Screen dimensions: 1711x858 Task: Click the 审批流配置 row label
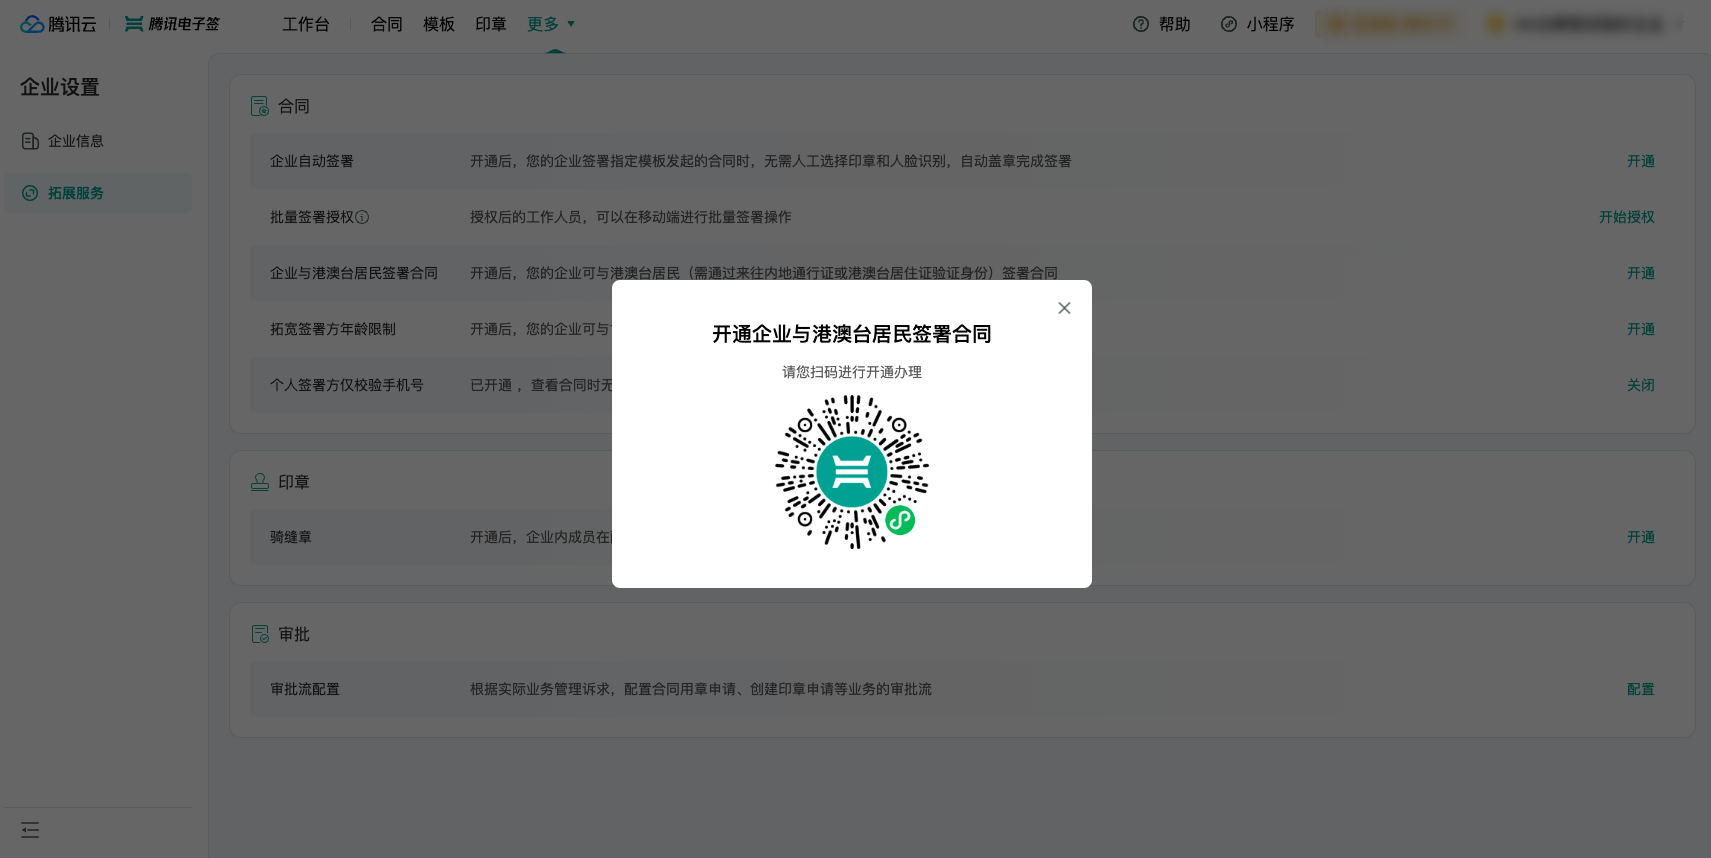tap(305, 689)
